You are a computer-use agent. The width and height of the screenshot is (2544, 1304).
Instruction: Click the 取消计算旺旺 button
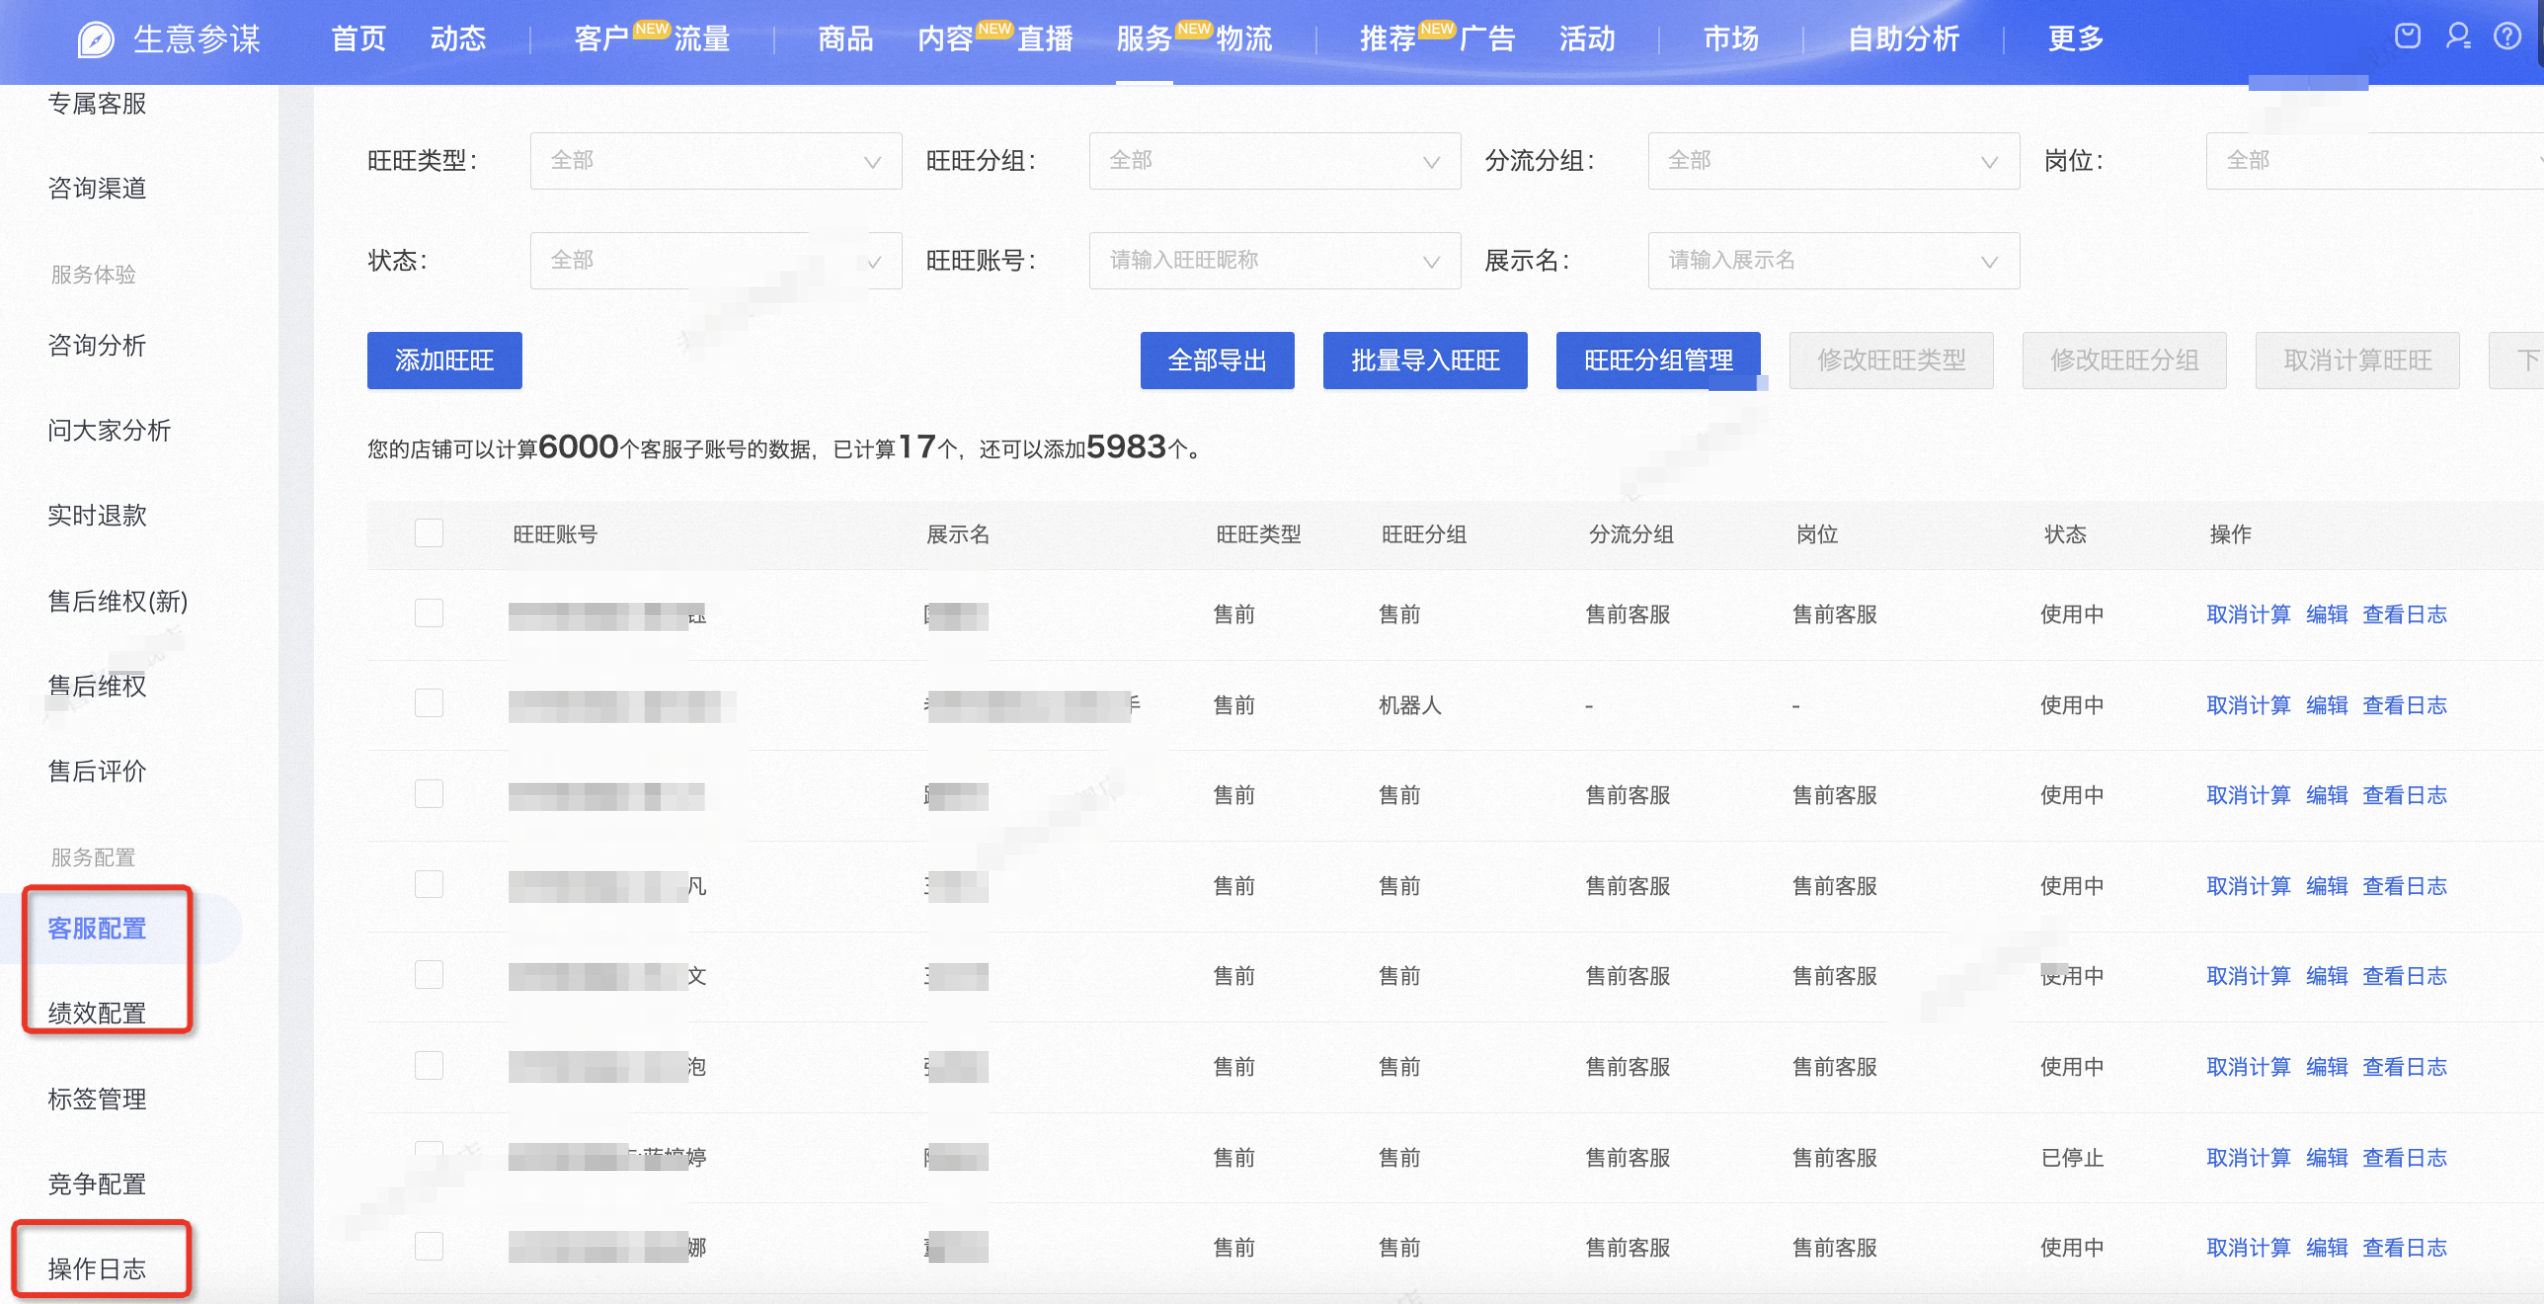pyautogui.click(x=2357, y=360)
